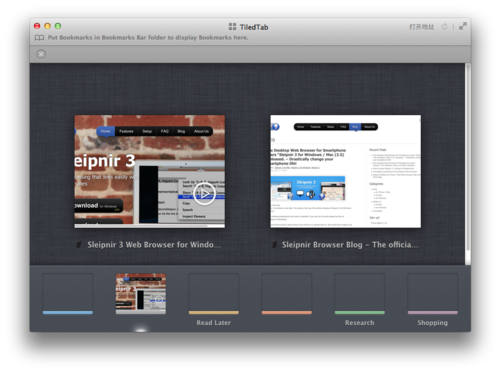
Task: Select the Read Later tab group
Action: point(214,294)
